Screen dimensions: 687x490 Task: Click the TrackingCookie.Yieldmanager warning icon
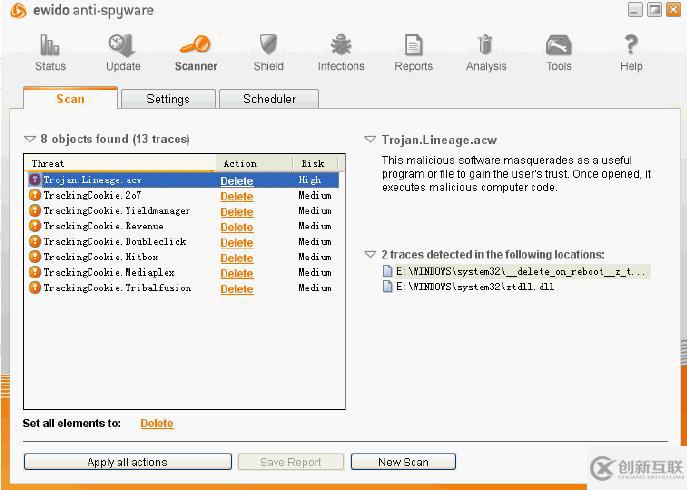click(x=35, y=210)
